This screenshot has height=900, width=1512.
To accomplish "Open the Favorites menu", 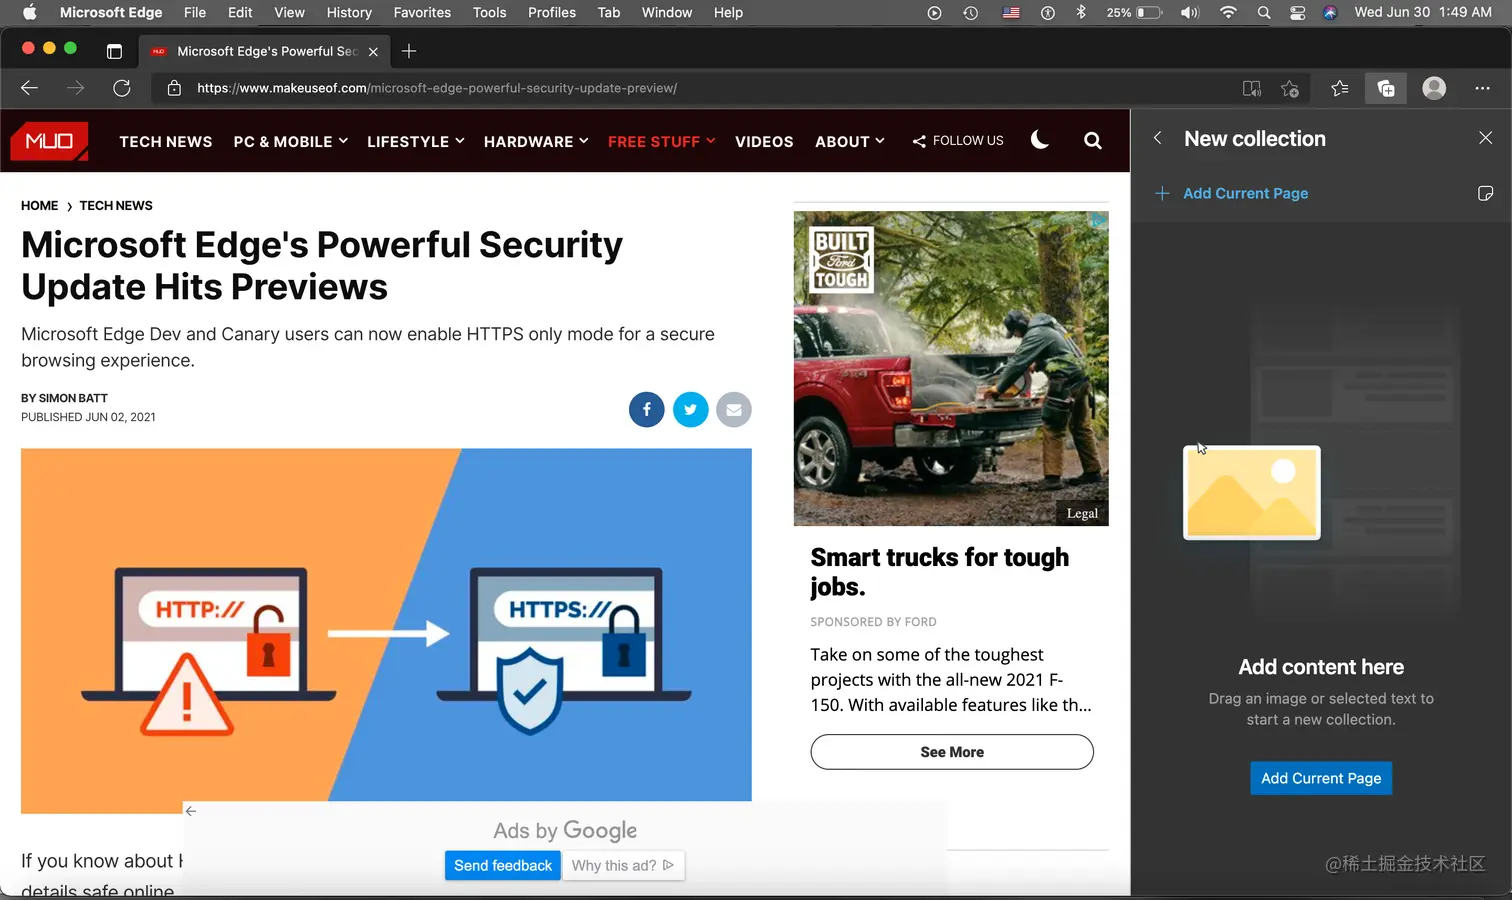I will pyautogui.click(x=422, y=12).
